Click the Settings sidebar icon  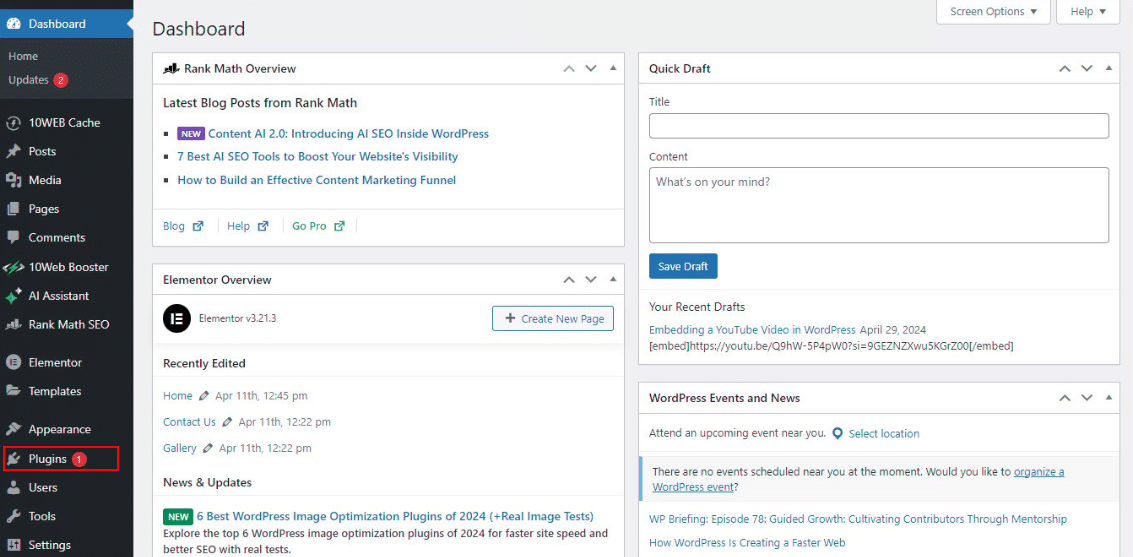(13, 545)
